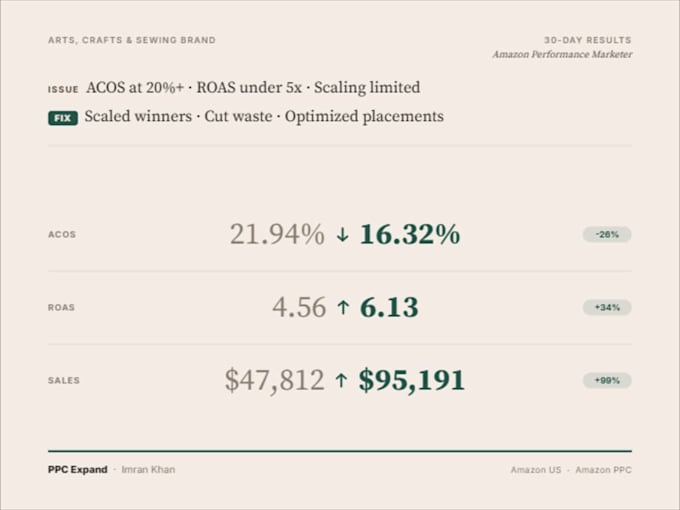680x510 pixels.
Task: Click the green FIX badge
Action: tap(63, 118)
